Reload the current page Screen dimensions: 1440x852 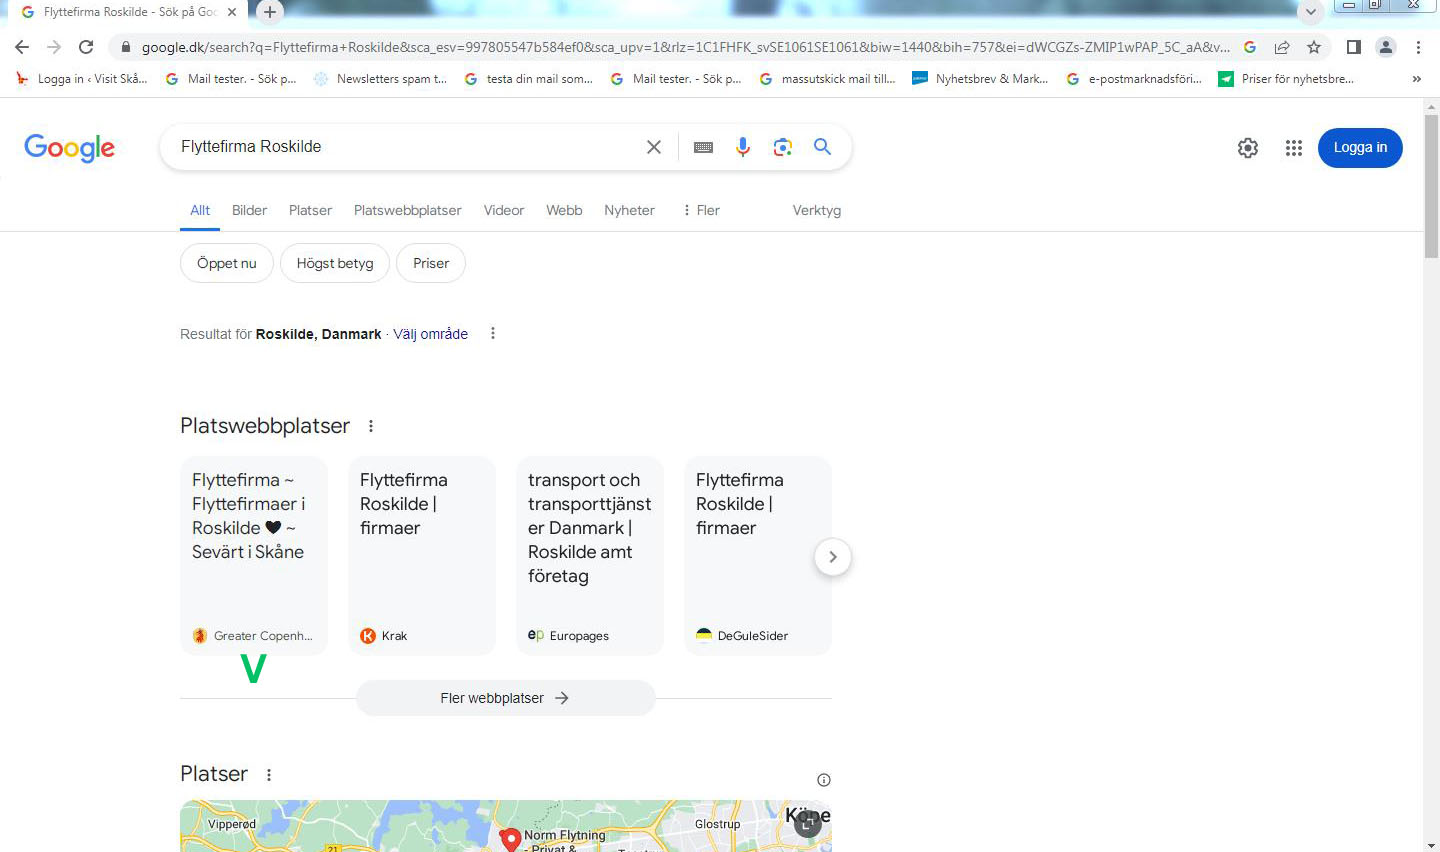pyautogui.click(x=86, y=47)
